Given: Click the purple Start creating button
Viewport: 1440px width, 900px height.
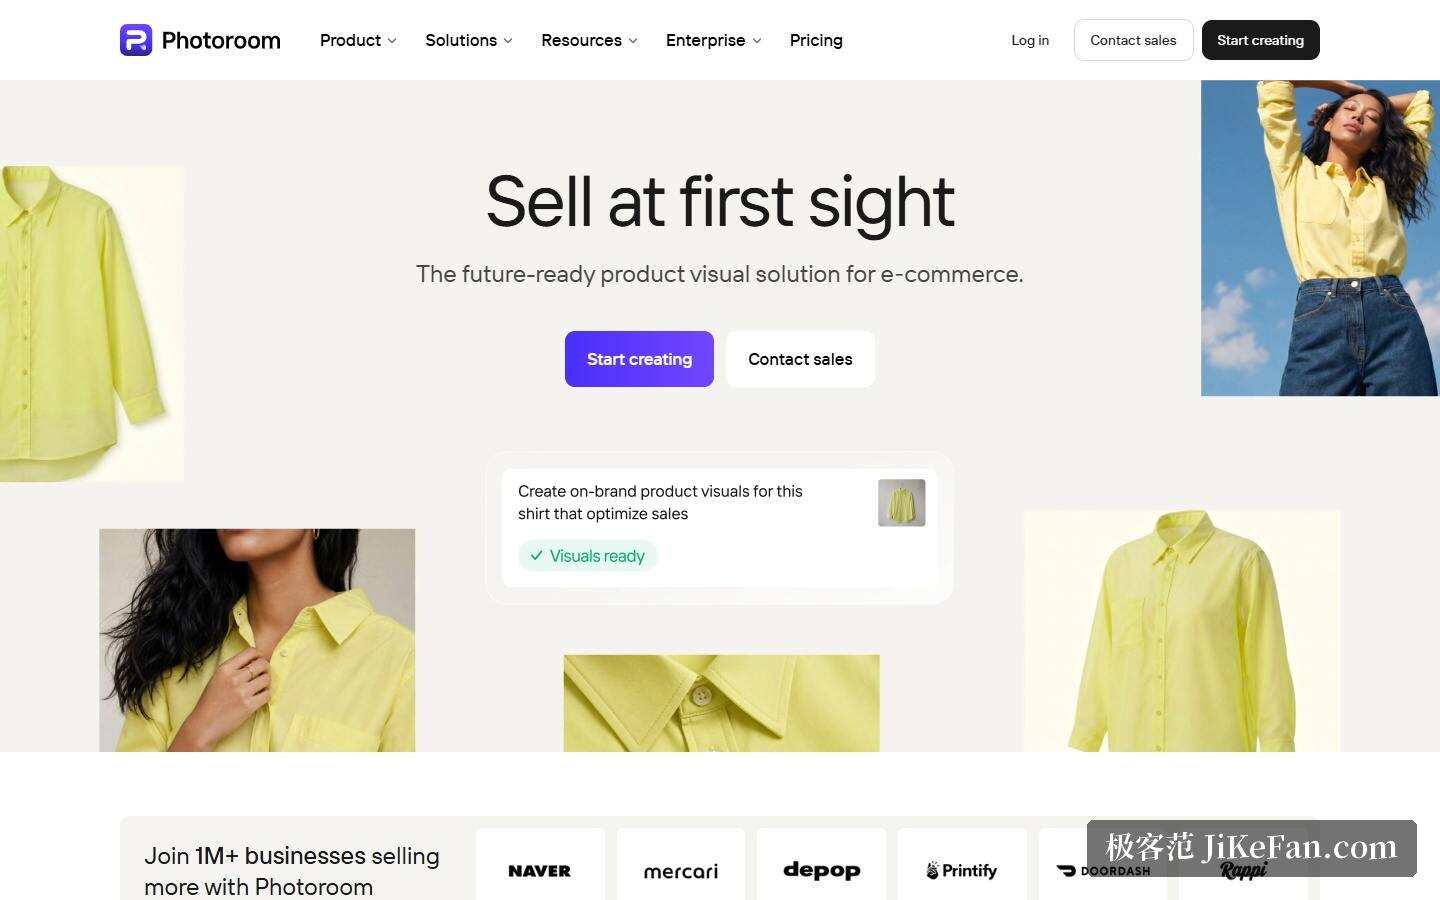Looking at the screenshot, I should [639, 359].
